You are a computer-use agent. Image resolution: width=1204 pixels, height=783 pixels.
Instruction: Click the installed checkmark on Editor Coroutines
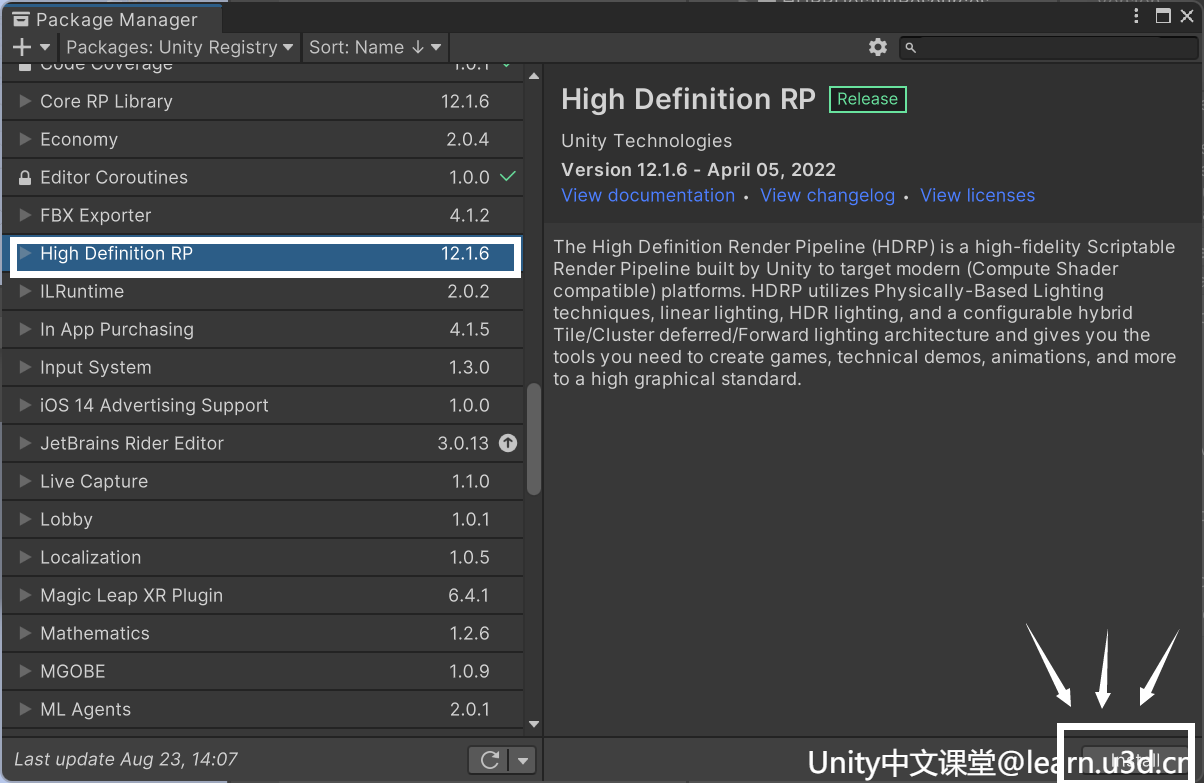(508, 176)
